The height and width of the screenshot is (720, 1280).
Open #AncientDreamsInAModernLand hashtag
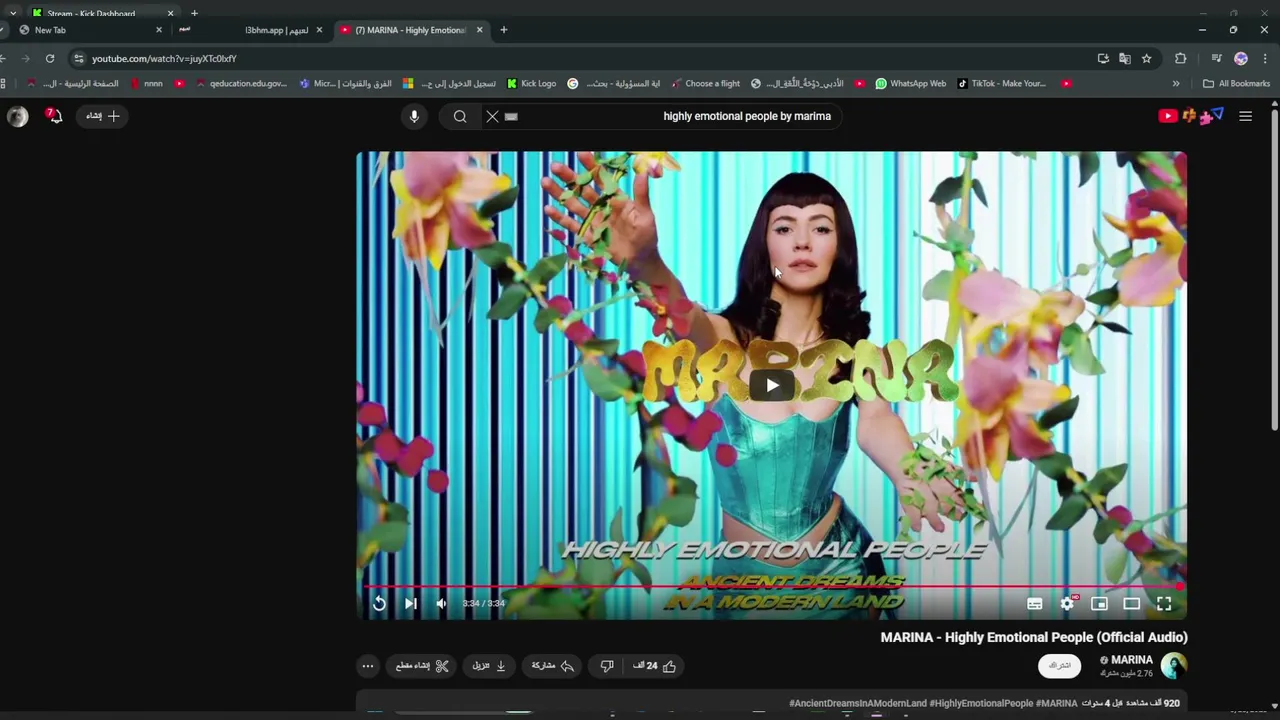coord(858,703)
